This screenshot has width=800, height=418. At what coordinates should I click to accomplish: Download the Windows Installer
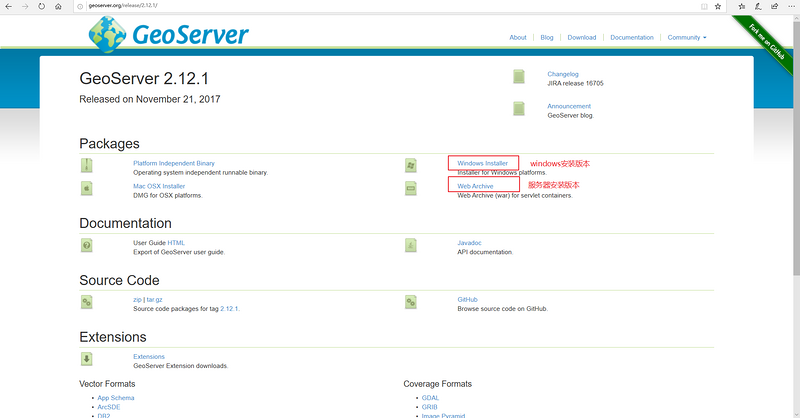pos(483,163)
